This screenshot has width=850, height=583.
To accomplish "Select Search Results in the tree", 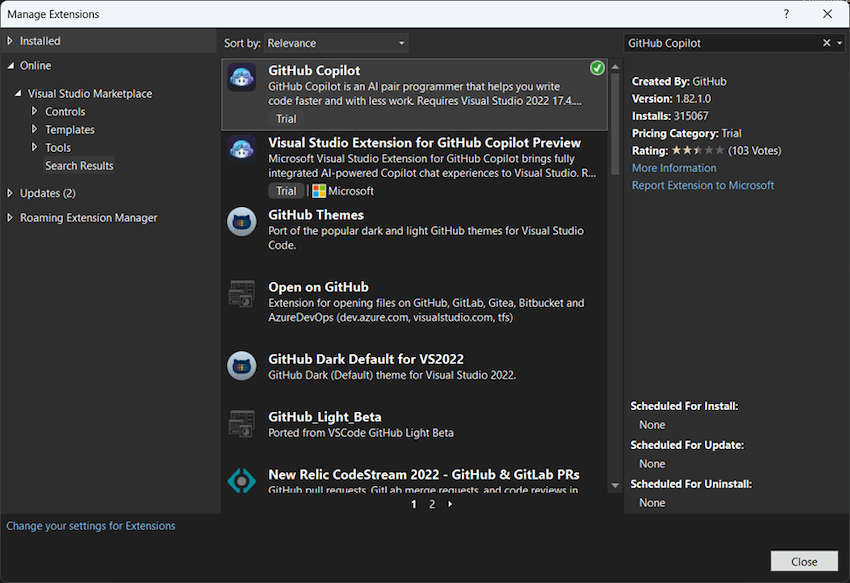I will [79, 166].
